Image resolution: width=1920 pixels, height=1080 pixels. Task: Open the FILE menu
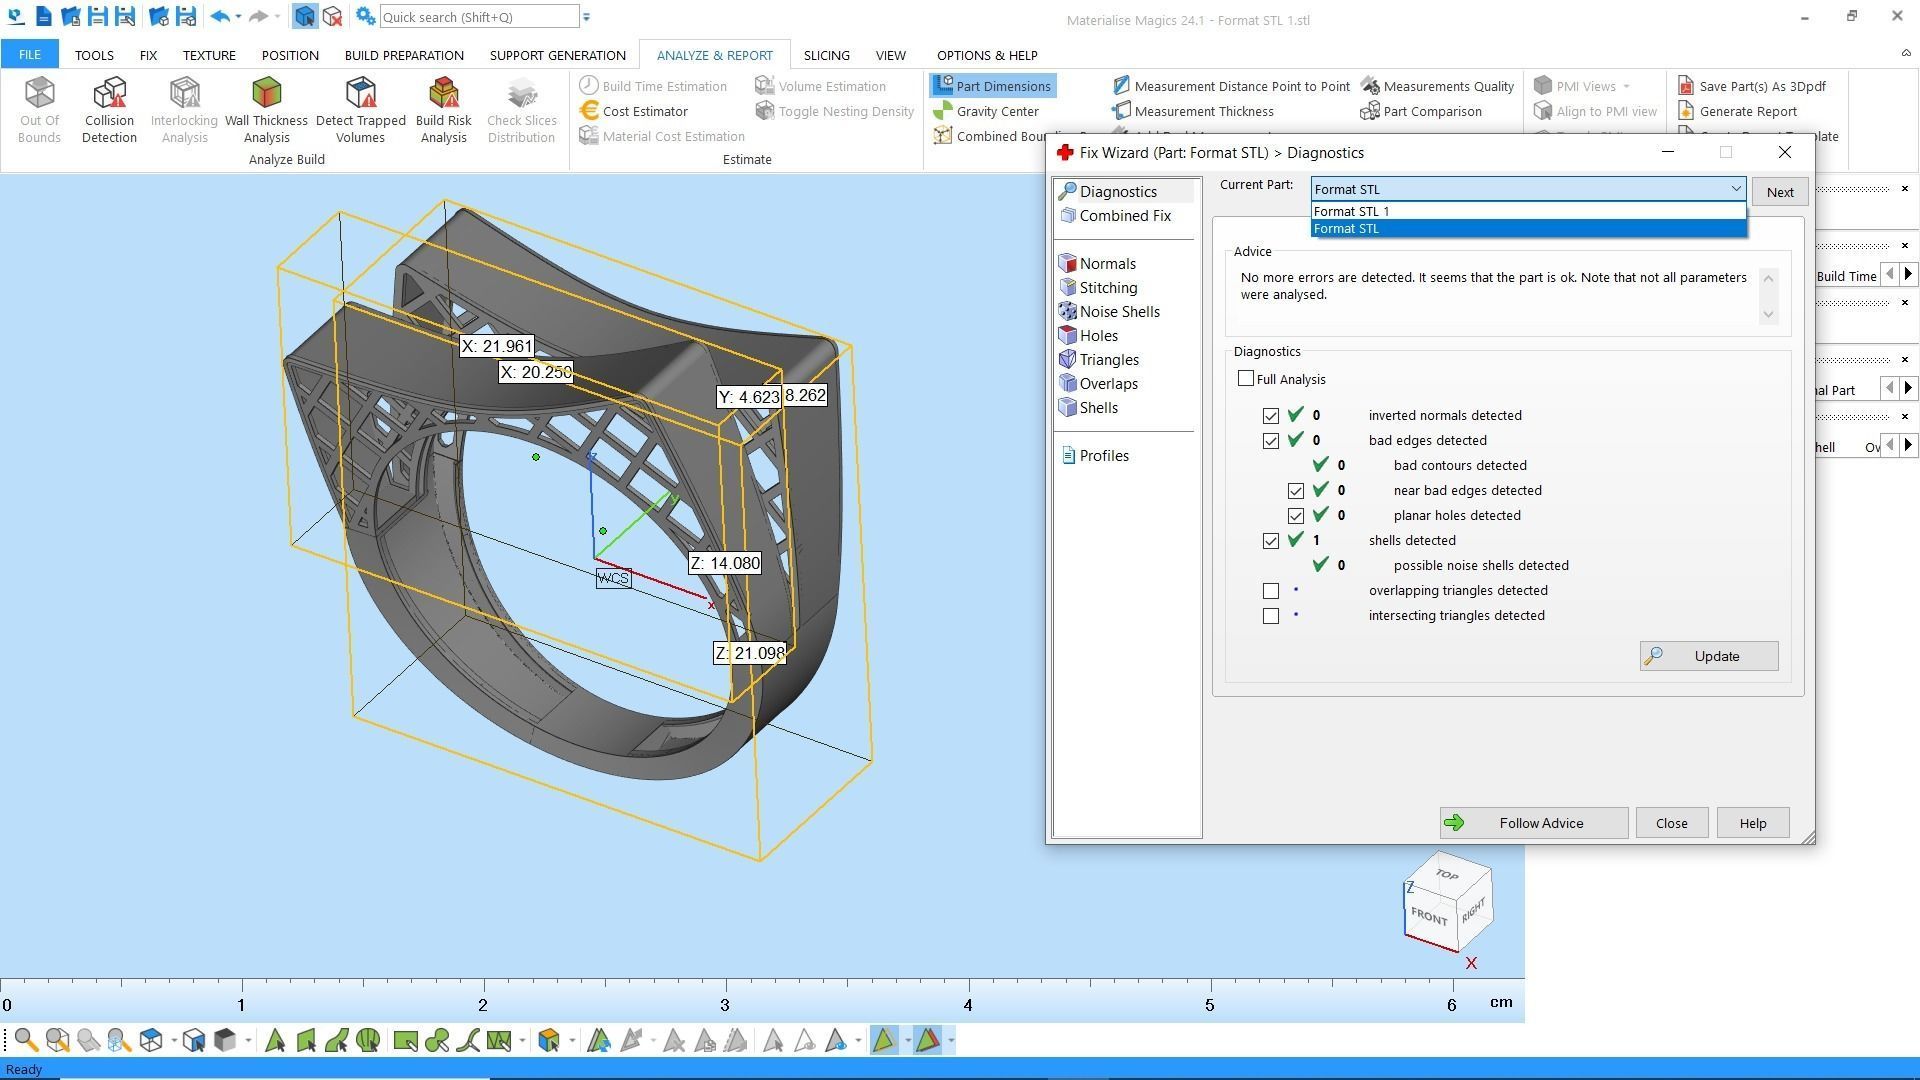click(x=30, y=55)
